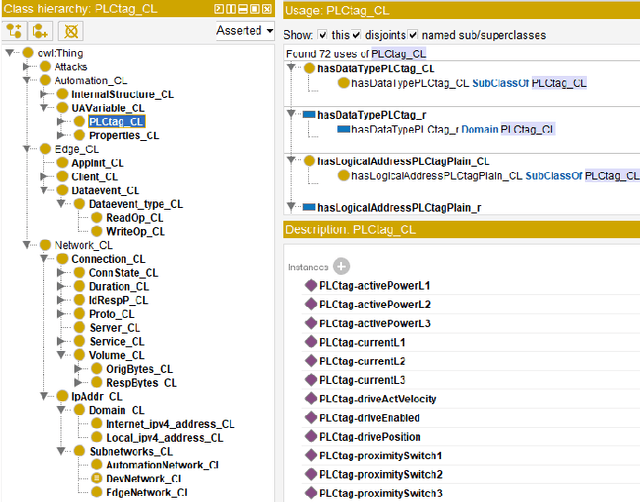The width and height of the screenshot is (640, 502).
Task: Toggle the 'this' checkbox
Action: pos(322,36)
